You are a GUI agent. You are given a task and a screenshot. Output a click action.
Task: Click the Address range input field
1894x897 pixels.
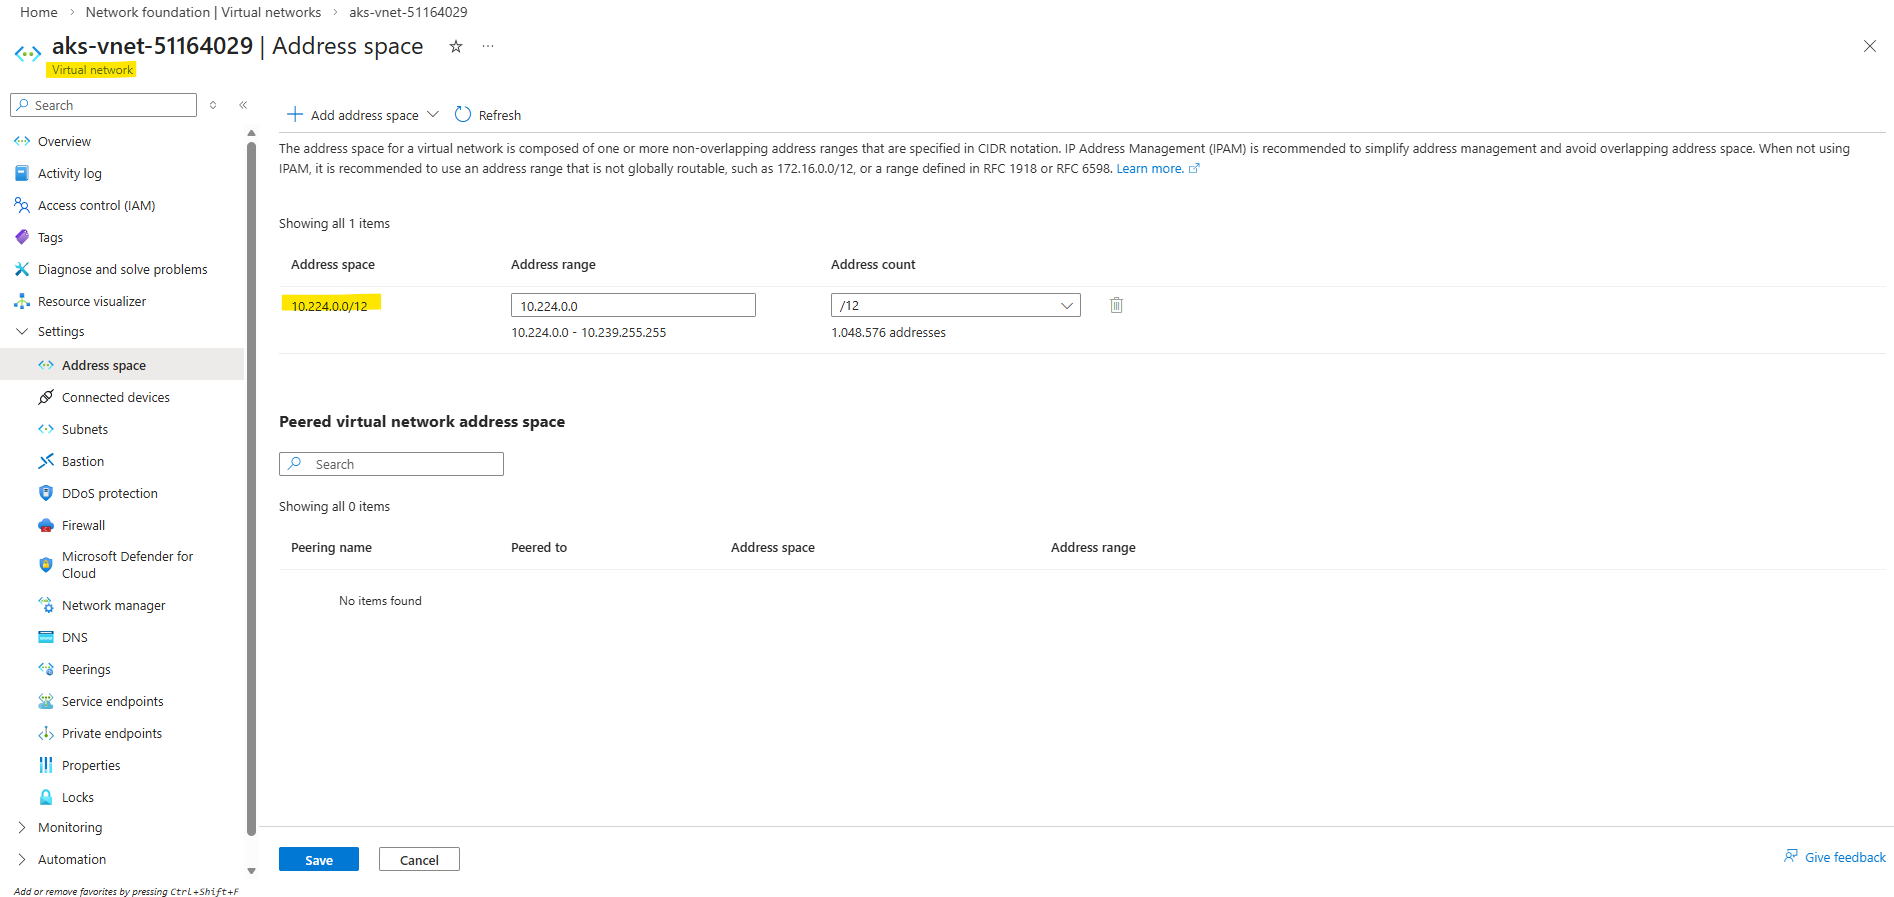633,306
